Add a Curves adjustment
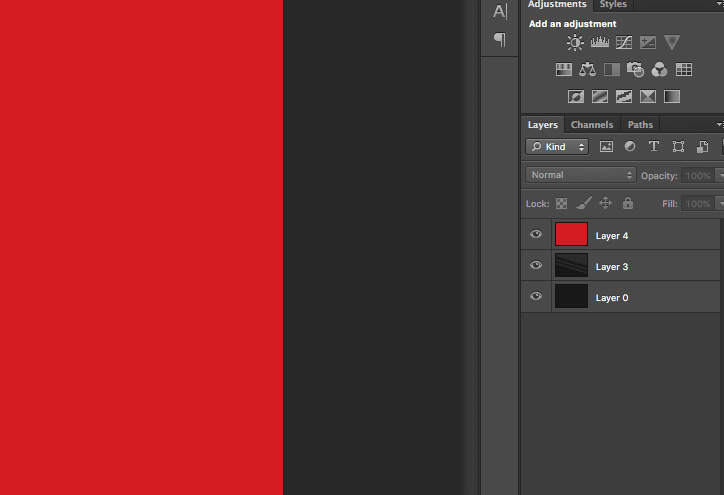Screen dimensions: 724x495 pyautogui.click(x=624, y=43)
